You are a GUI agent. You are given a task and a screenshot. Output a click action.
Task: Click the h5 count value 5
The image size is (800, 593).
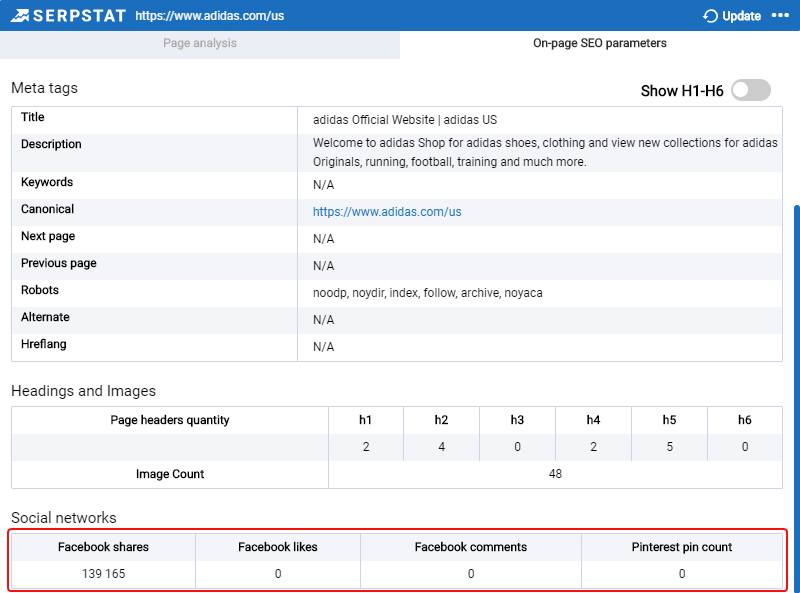point(669,447)
